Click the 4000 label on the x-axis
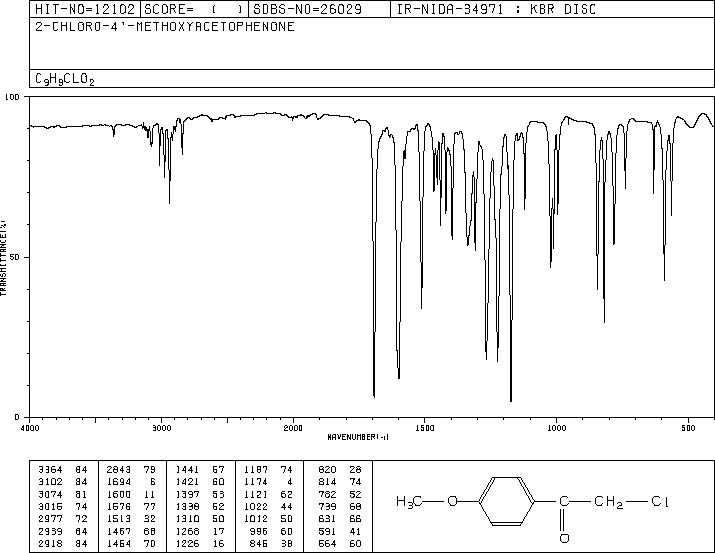 (x=30, y=428)
